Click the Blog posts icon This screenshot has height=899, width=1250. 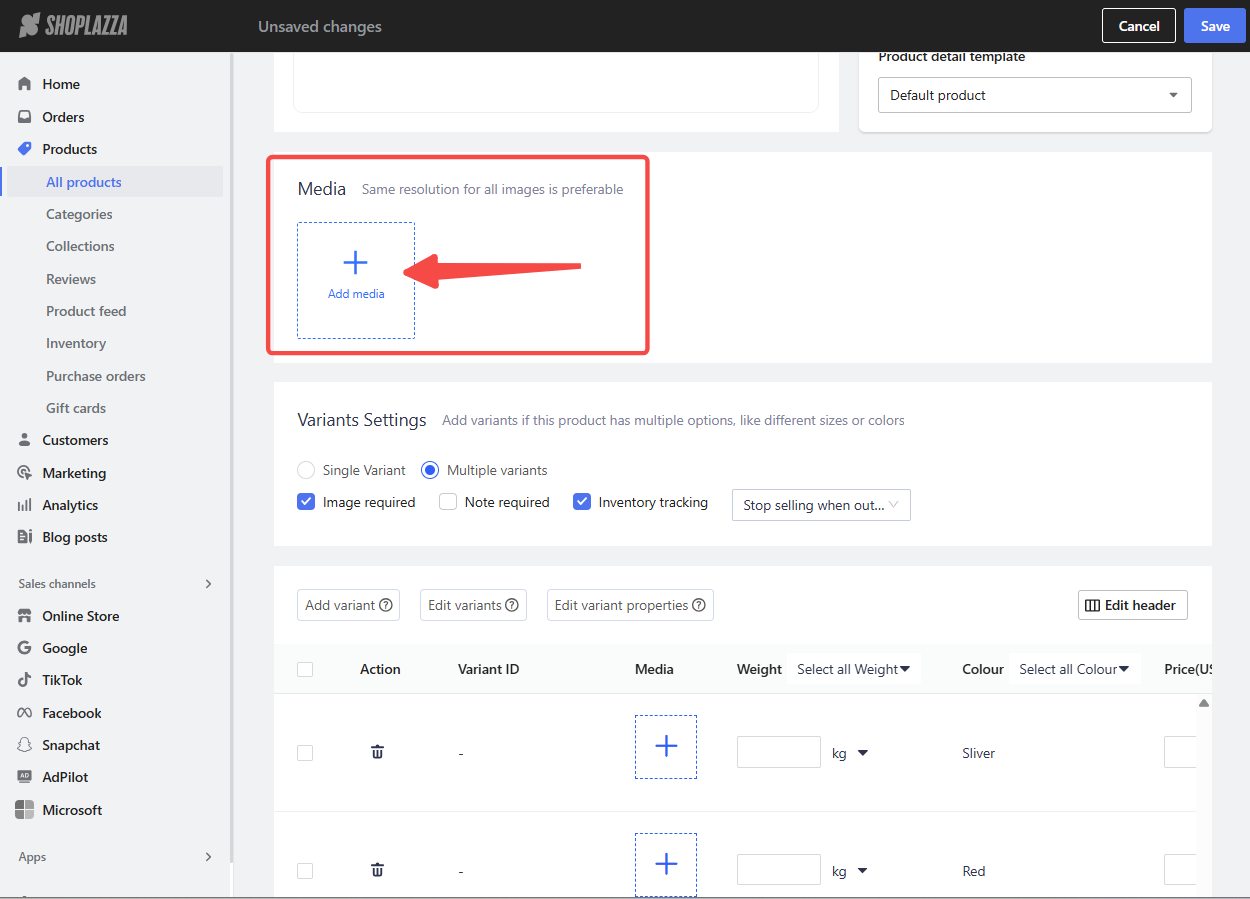point(25,537)
